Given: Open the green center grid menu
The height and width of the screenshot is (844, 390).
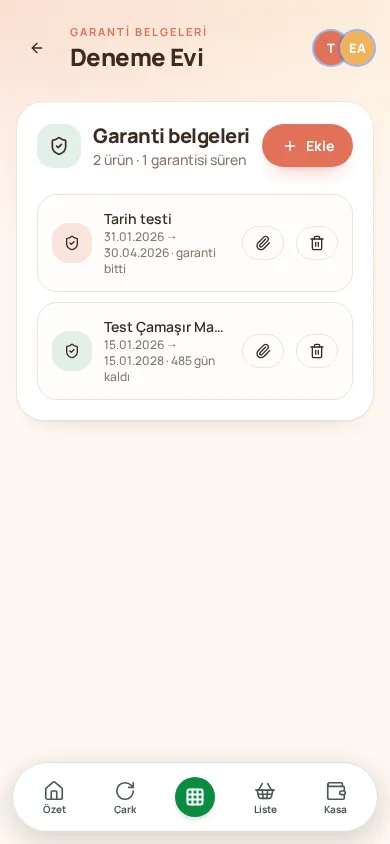Looking at the screenshot, I should coord(195,797).
